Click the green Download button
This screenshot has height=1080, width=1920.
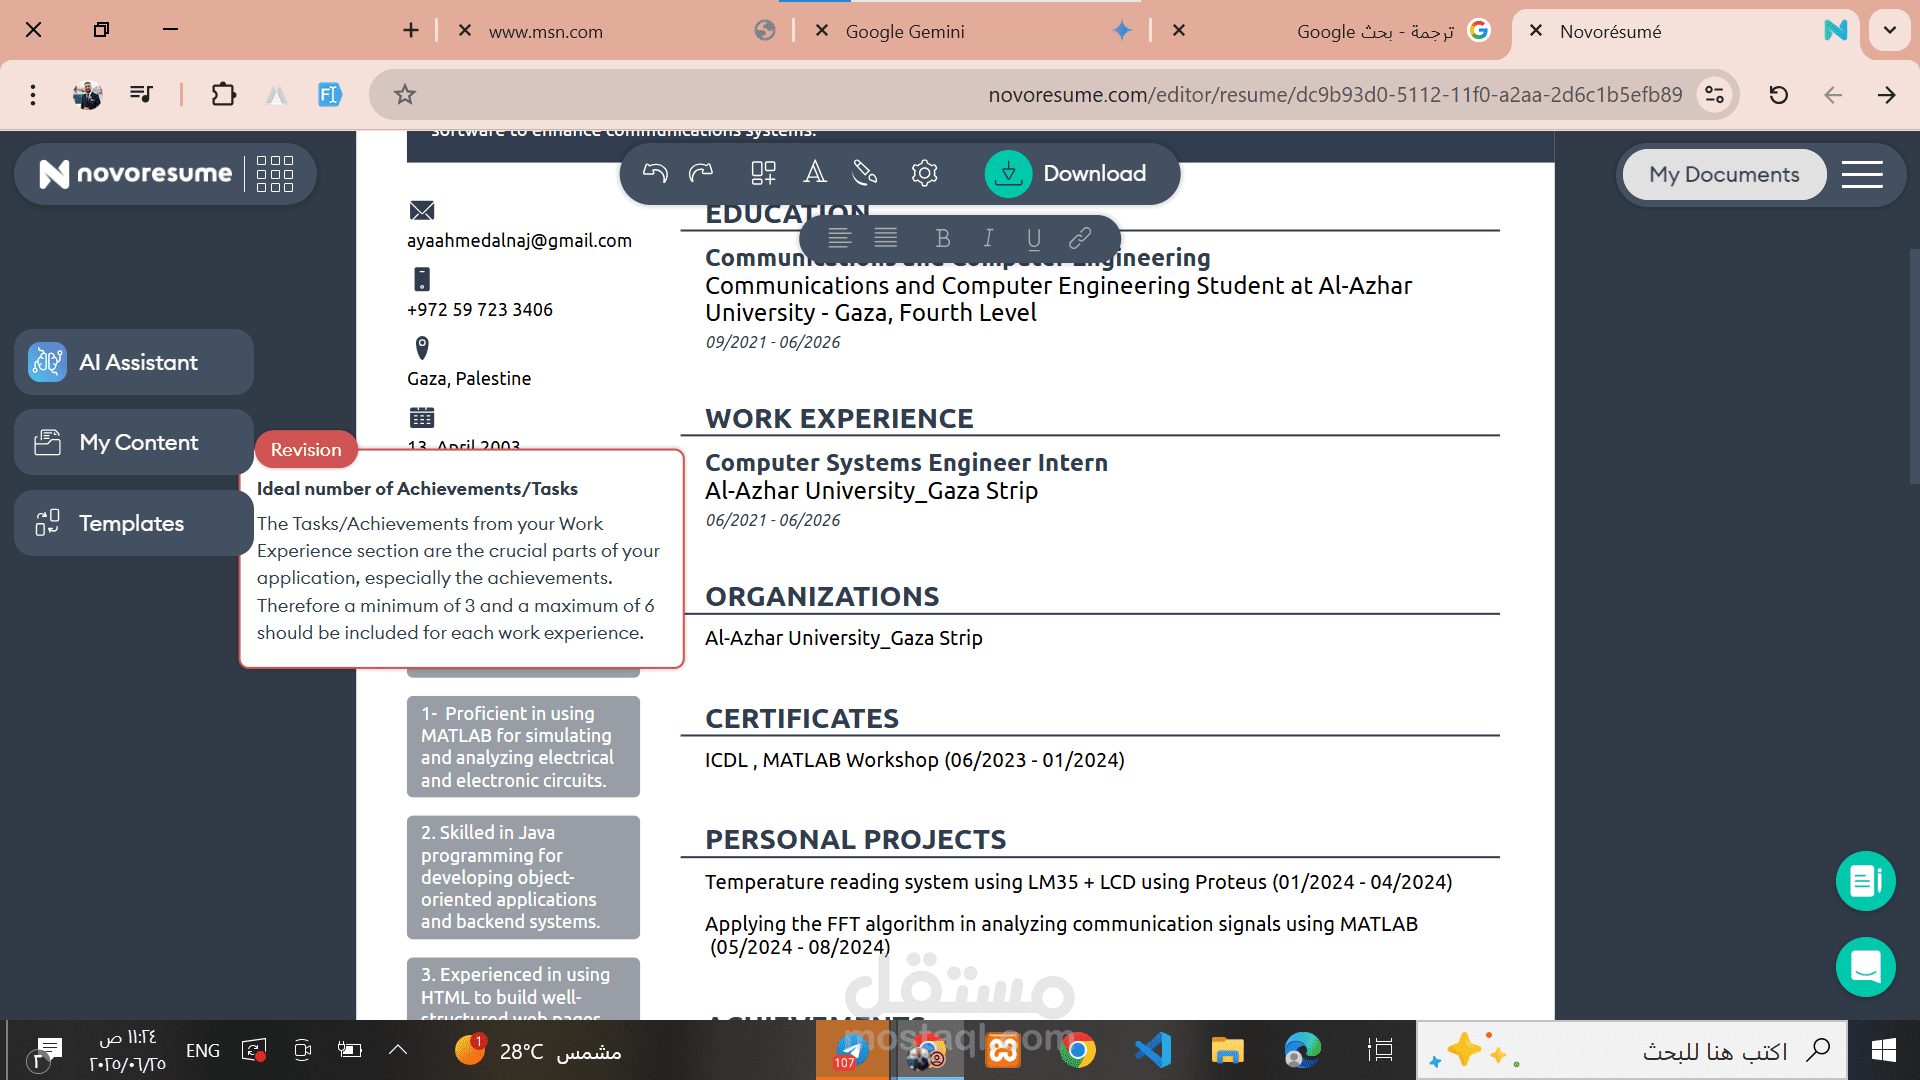coord(1066,174)
